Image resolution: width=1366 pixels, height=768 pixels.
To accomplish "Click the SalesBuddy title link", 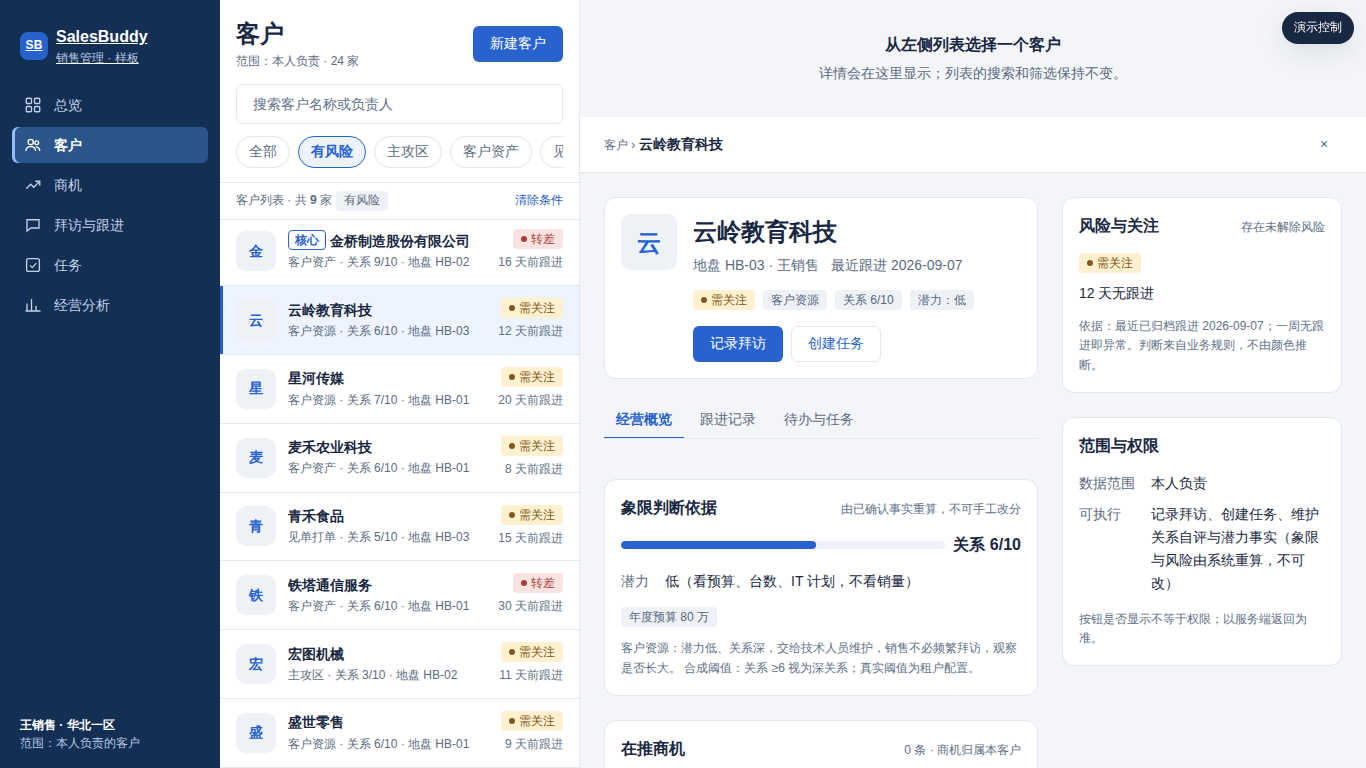I will coord(102,37).
